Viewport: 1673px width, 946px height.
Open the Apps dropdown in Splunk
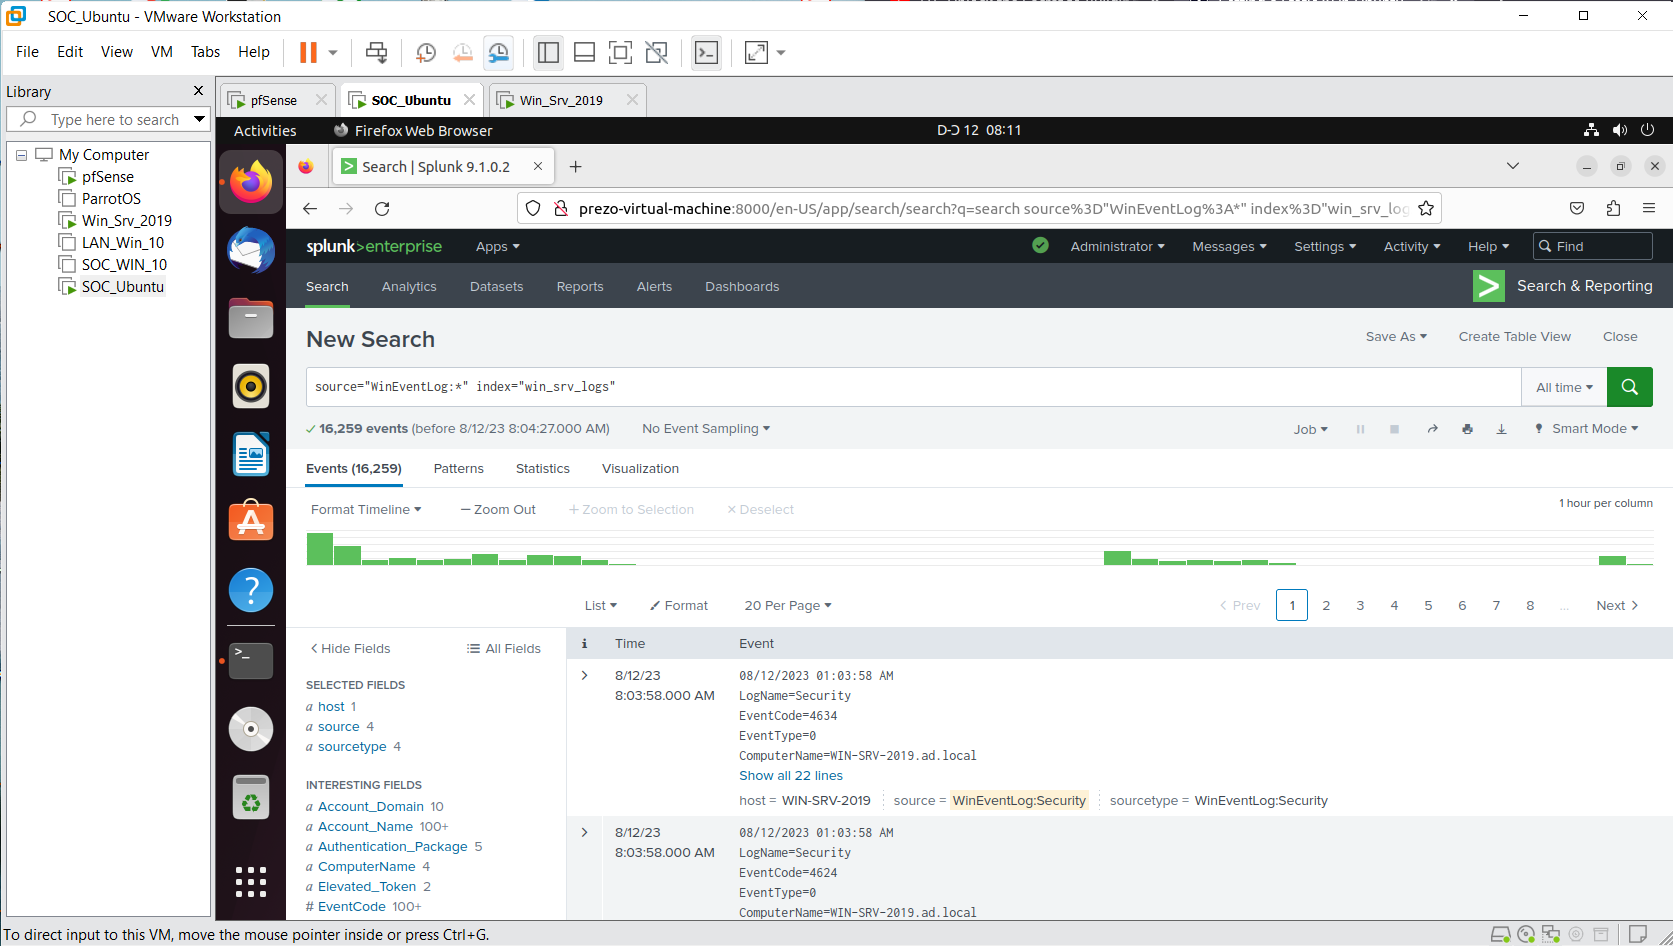pyautogui.click(x=497, y=247)
